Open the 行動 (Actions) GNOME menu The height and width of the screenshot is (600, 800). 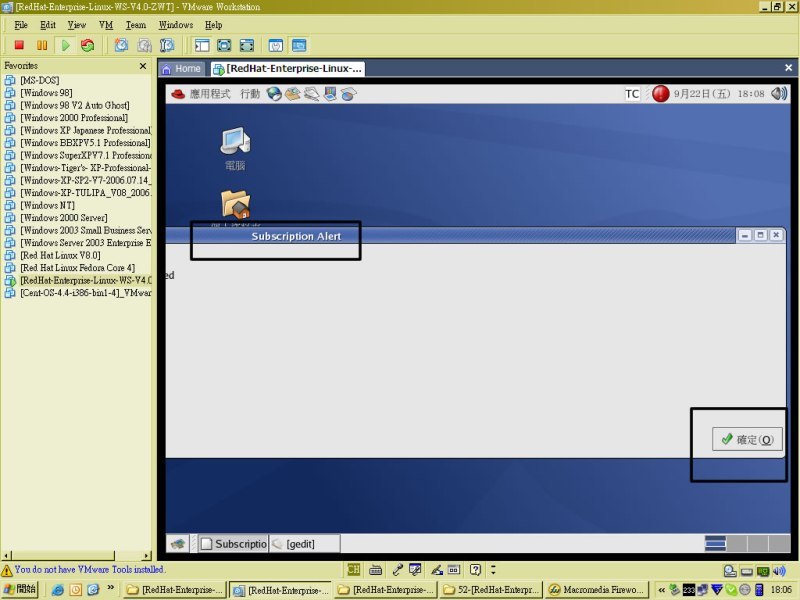pos(250,94)
